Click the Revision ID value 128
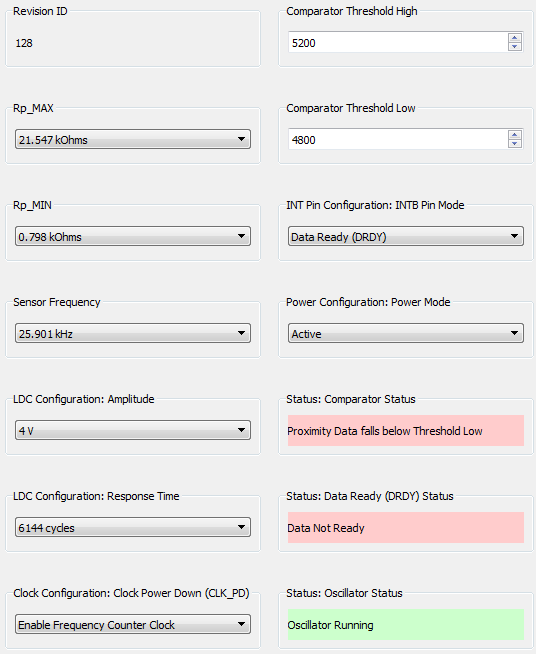 (x=24, y=43)
